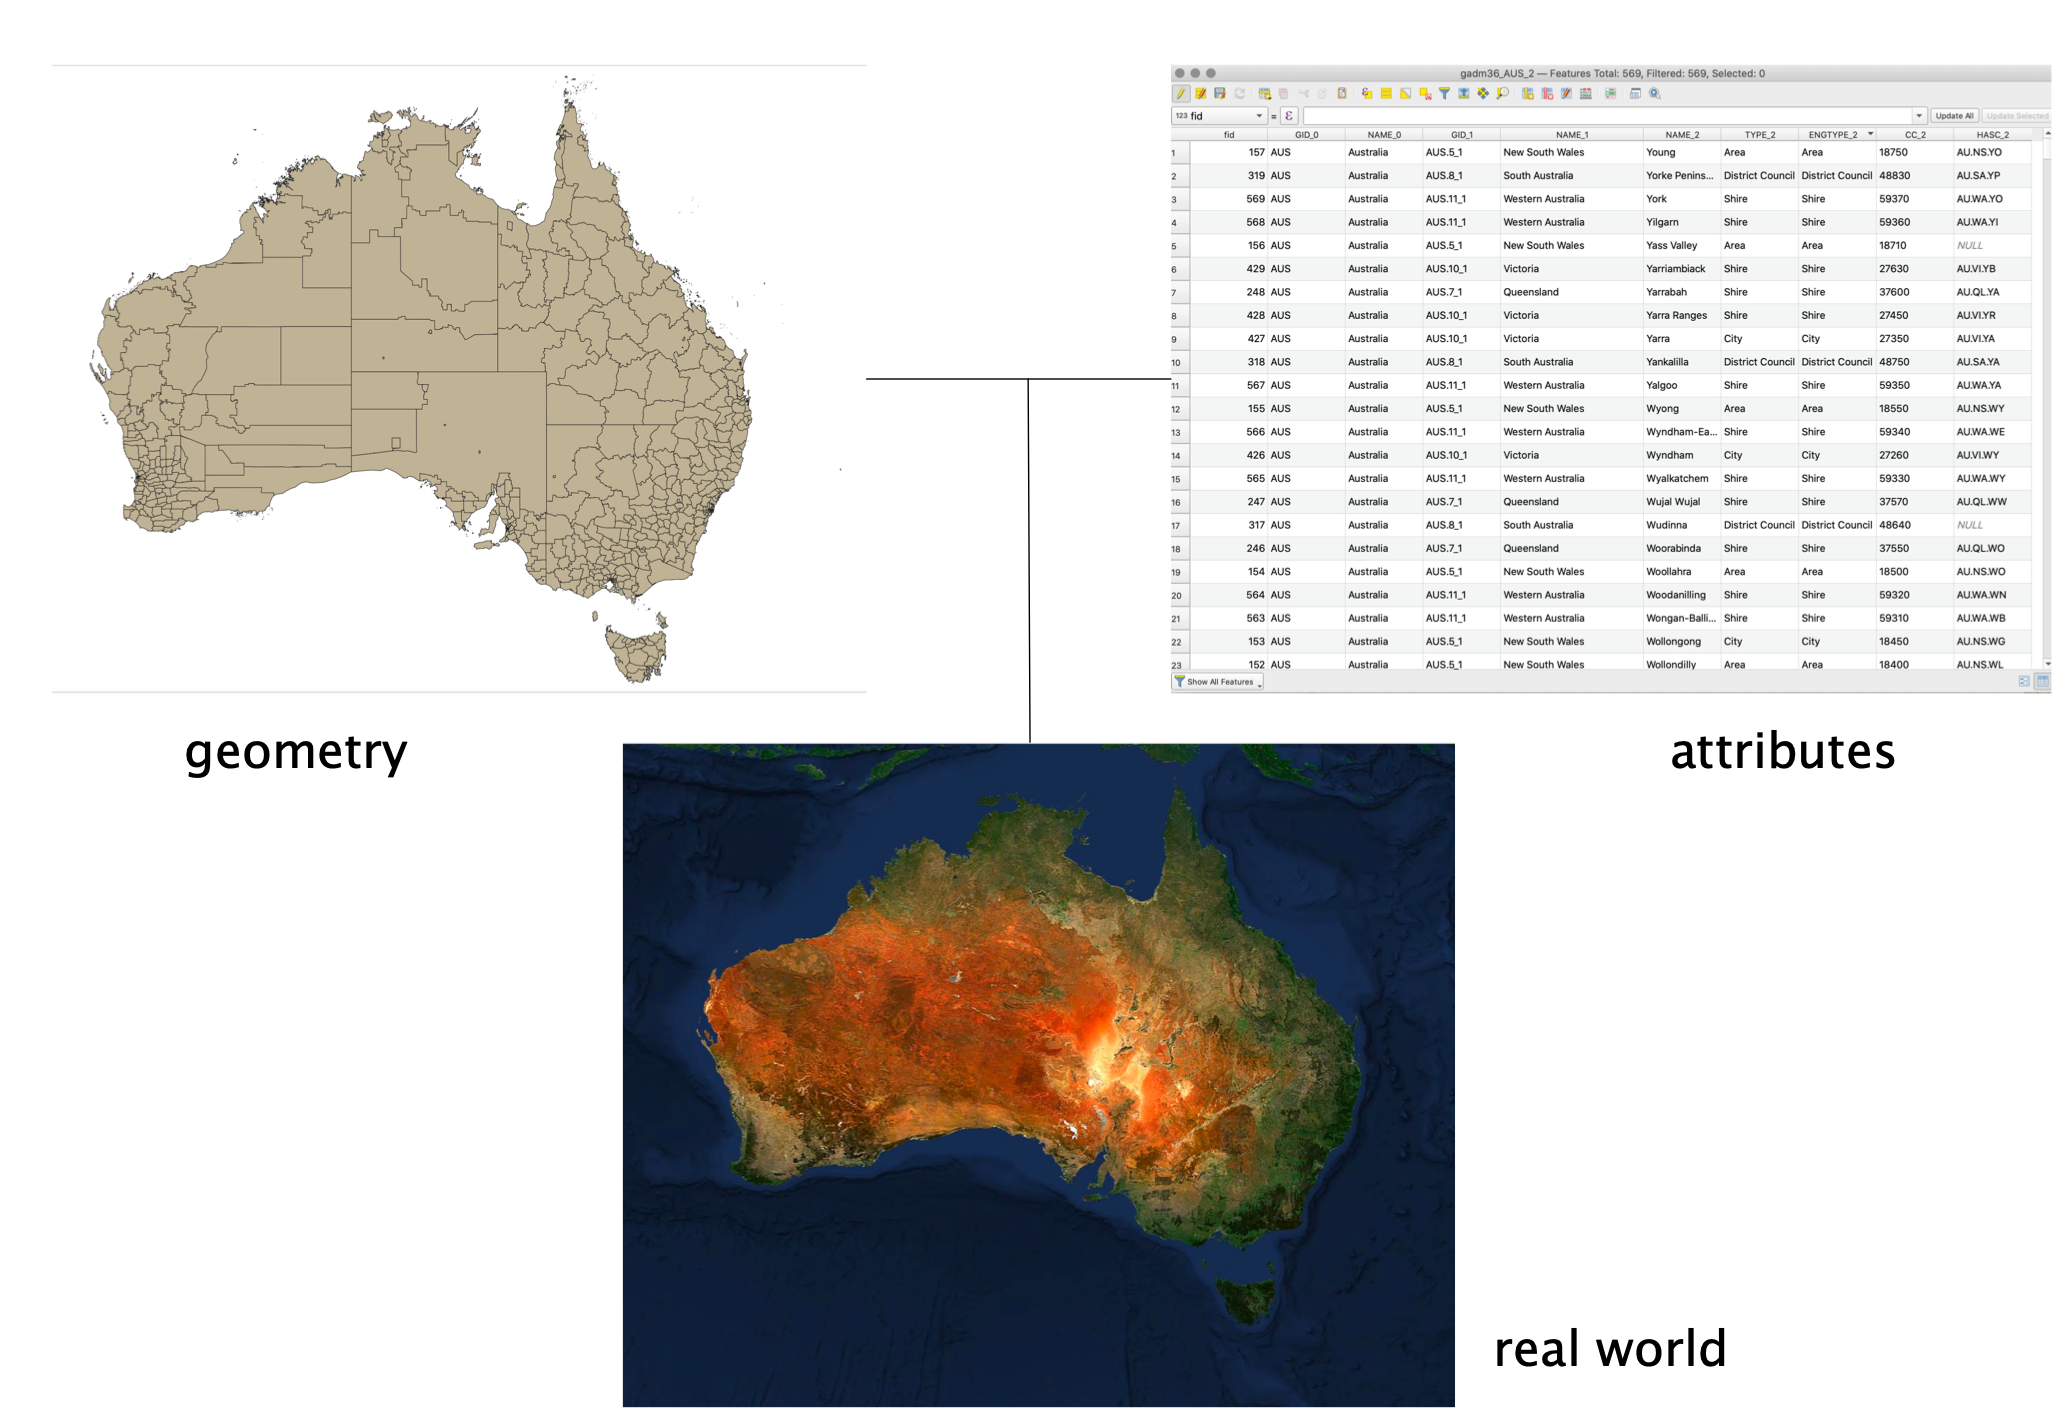This screenshot has width=2058, height=1413.
Task: Click the Update All button
Action: click(x=1954, y=116)
